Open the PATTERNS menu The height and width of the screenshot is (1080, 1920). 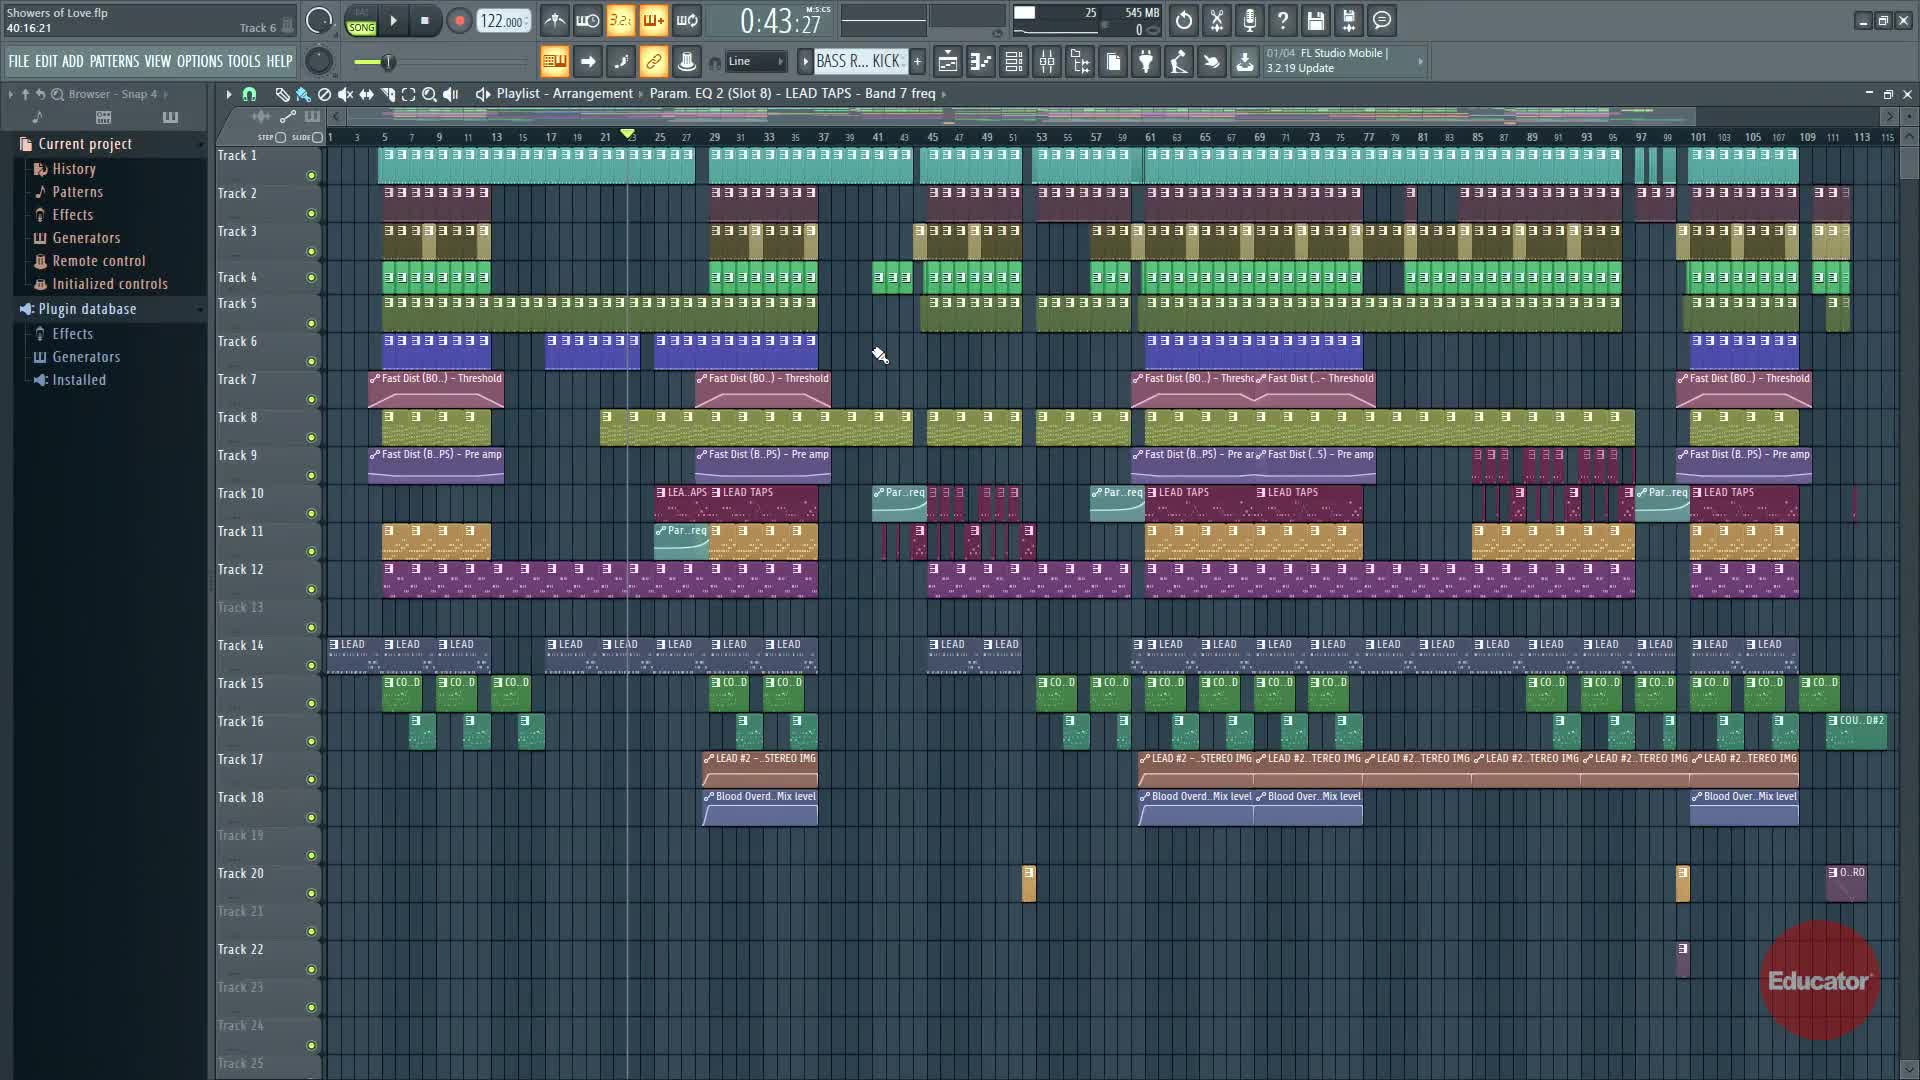114,62
